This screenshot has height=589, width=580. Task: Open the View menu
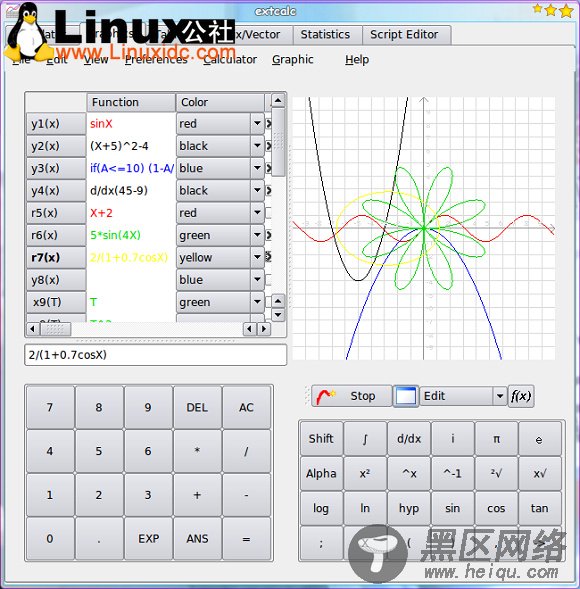[x=96, y=59]
